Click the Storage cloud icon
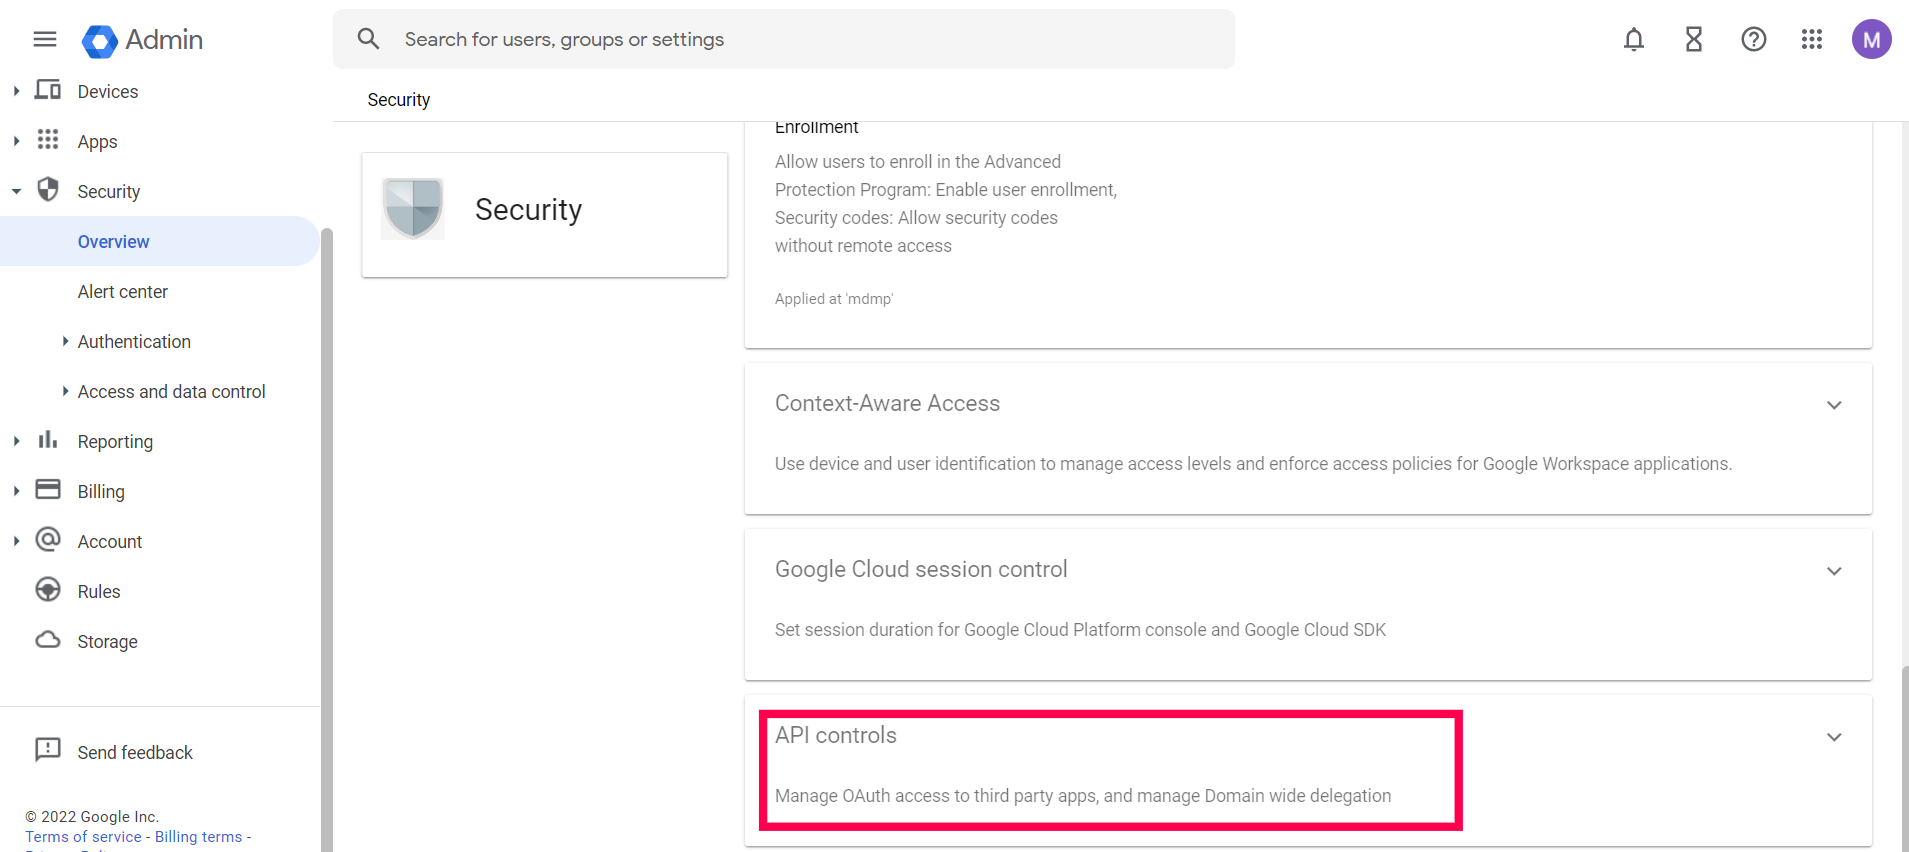 (x=48, y=640)
